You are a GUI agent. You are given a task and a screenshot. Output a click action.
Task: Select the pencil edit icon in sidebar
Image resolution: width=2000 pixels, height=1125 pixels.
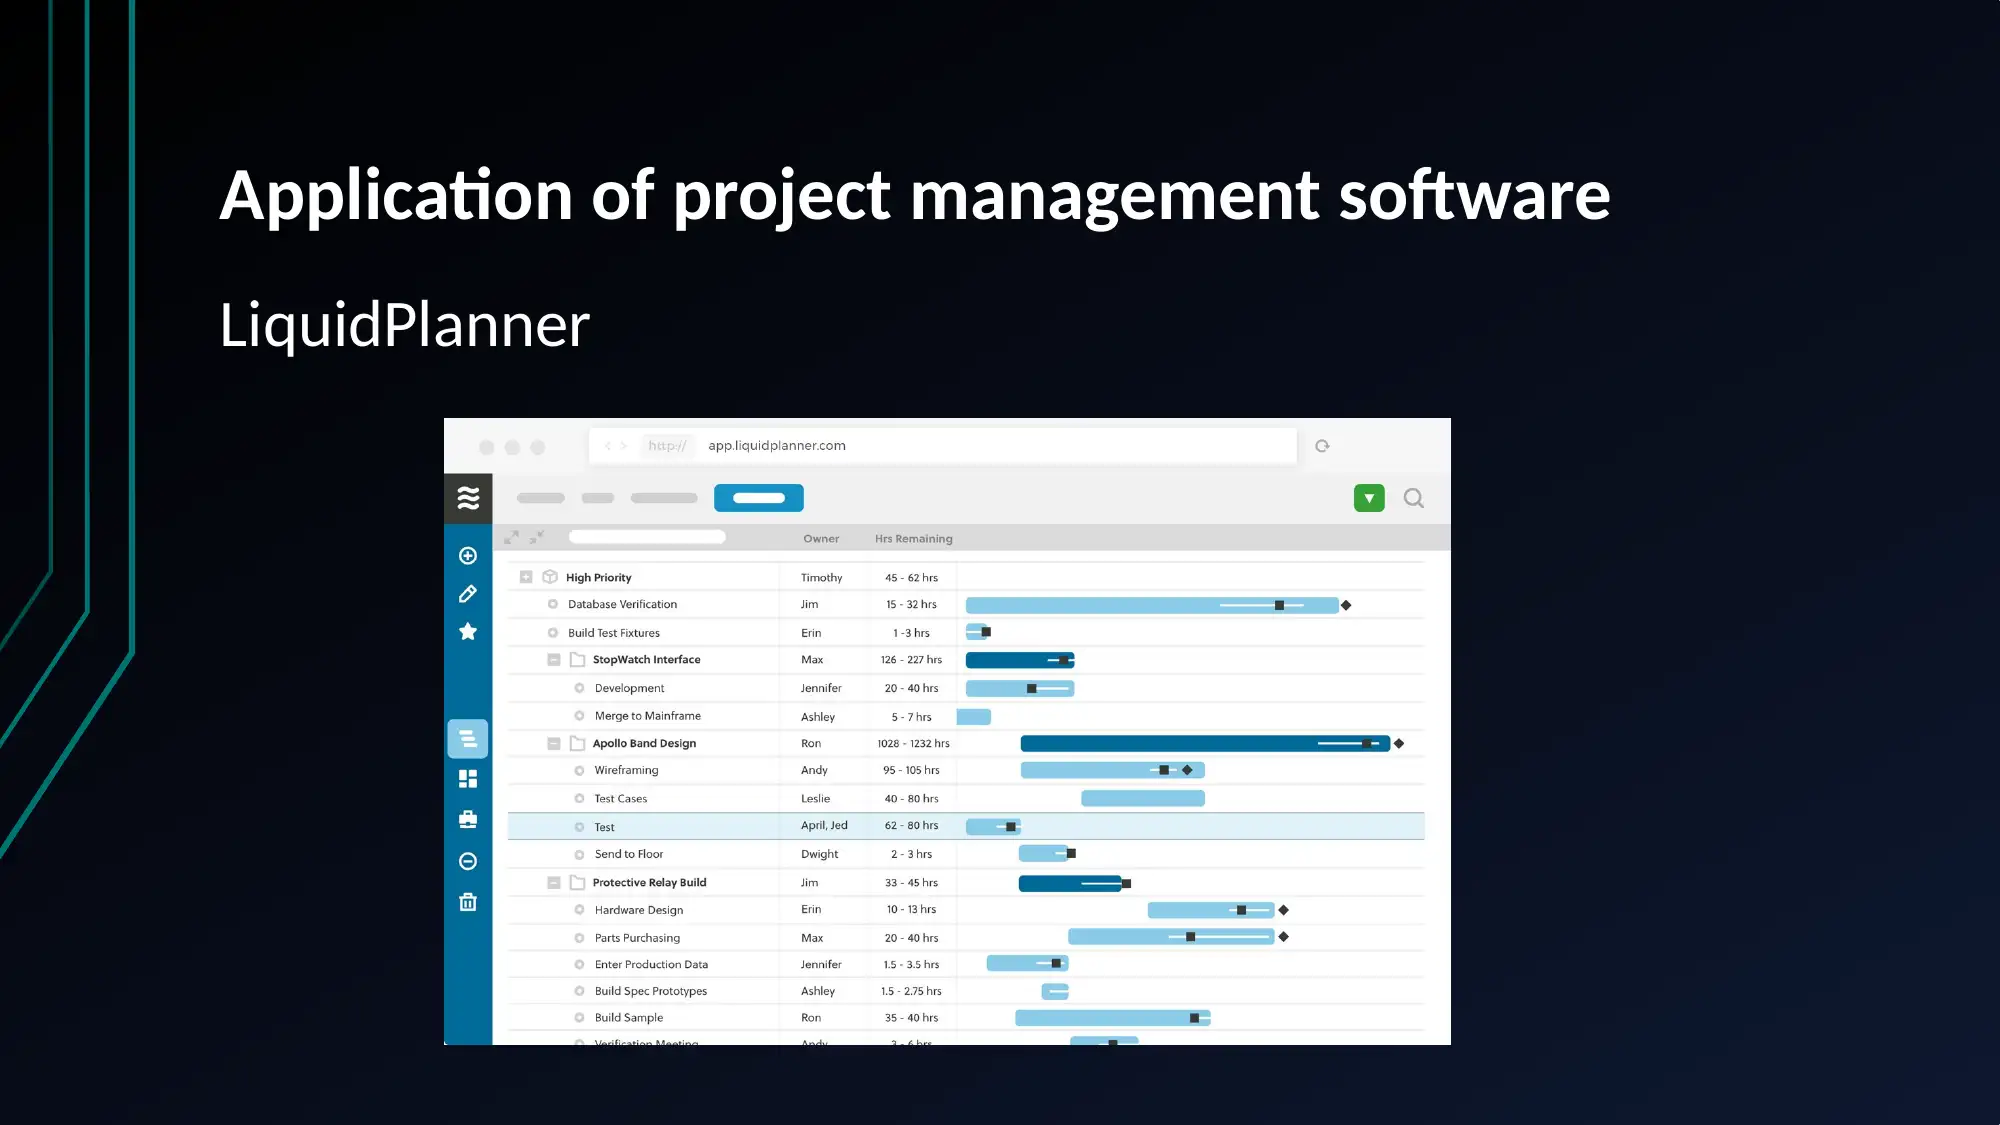[467, 594]
